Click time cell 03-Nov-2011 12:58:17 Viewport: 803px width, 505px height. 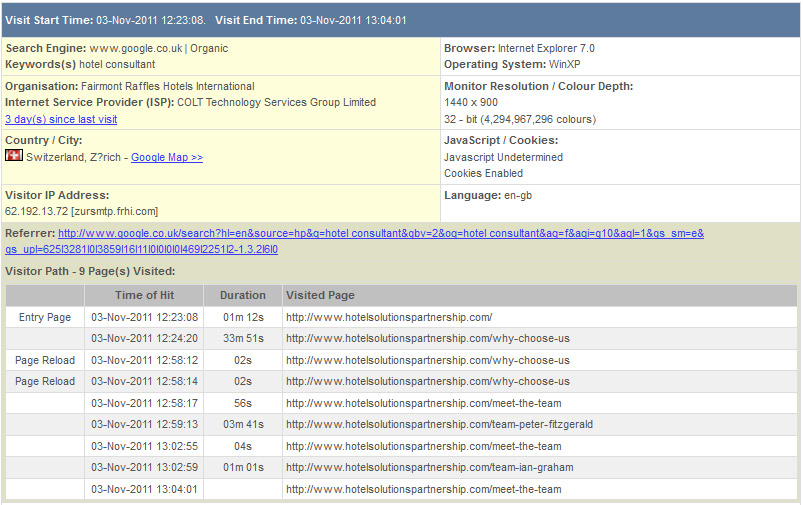[x=144, y=404]
